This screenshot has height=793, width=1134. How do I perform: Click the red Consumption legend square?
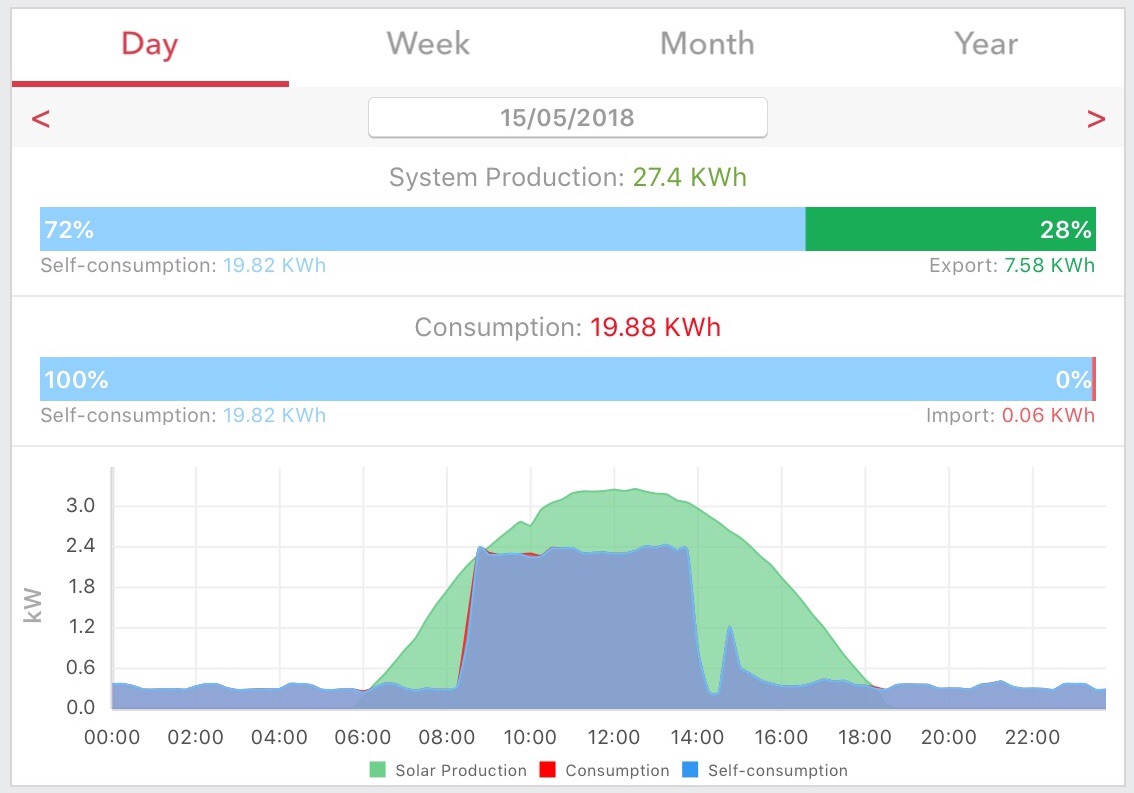(547, 770)
